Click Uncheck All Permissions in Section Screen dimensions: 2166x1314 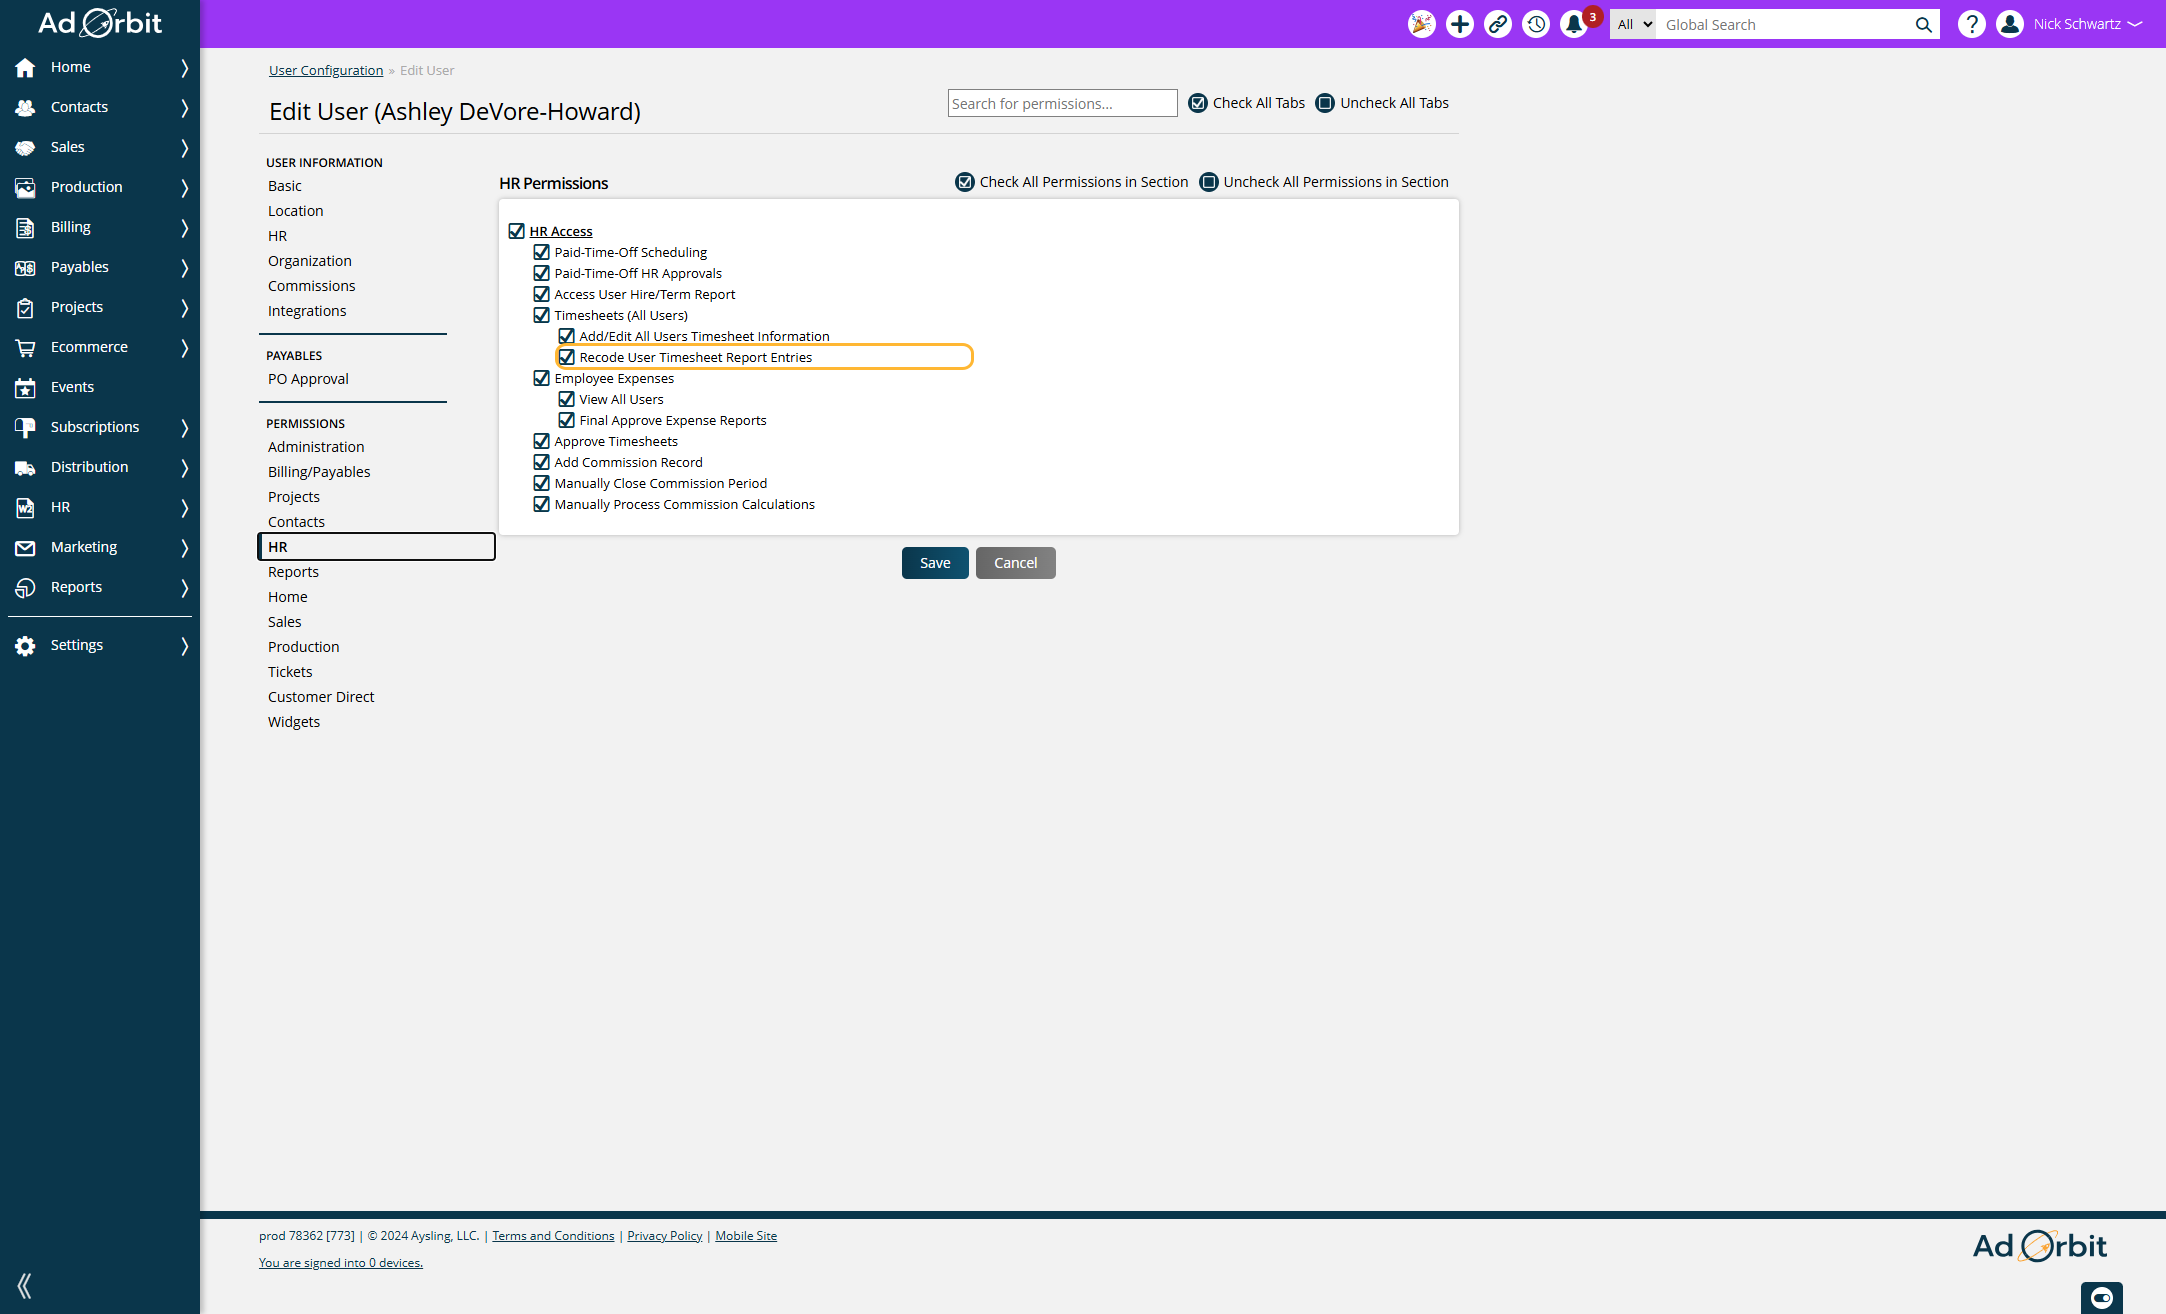(x=1324, y=182)
